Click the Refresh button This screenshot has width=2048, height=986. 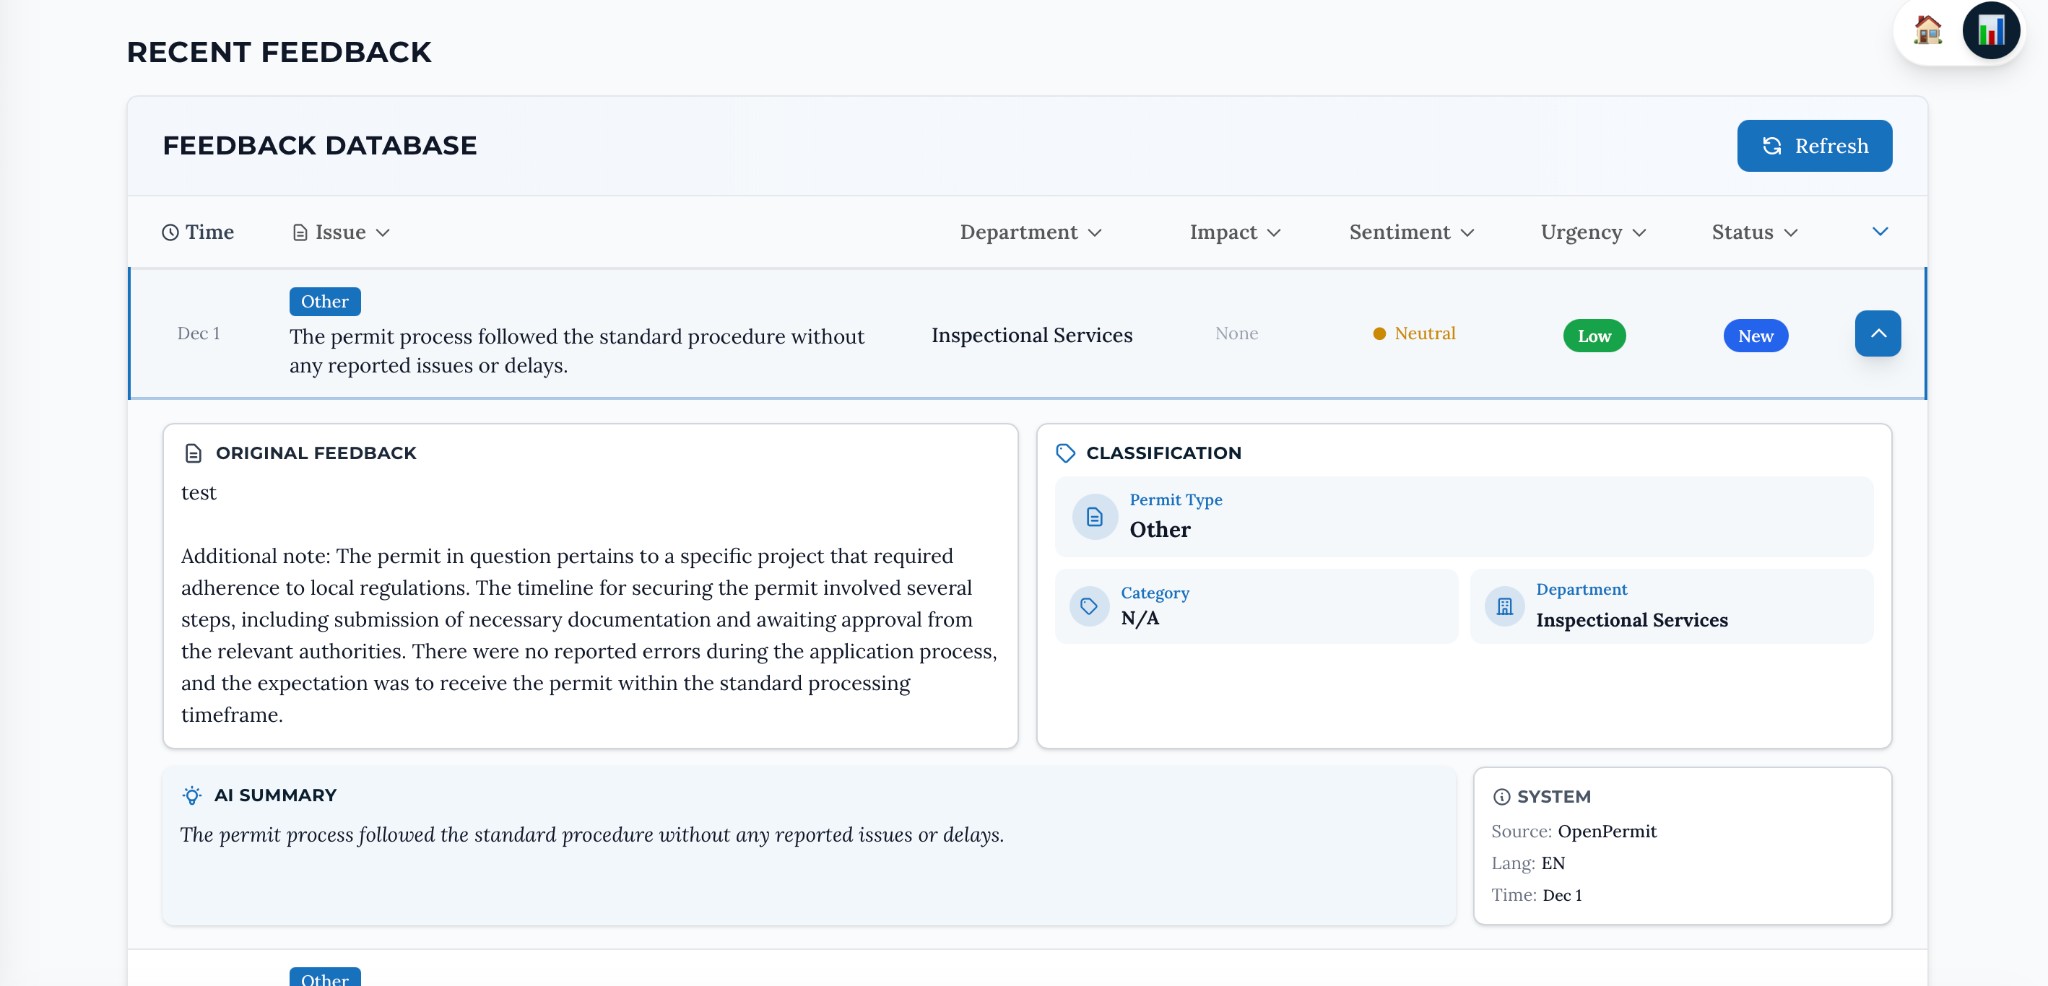pos(1815,146)
